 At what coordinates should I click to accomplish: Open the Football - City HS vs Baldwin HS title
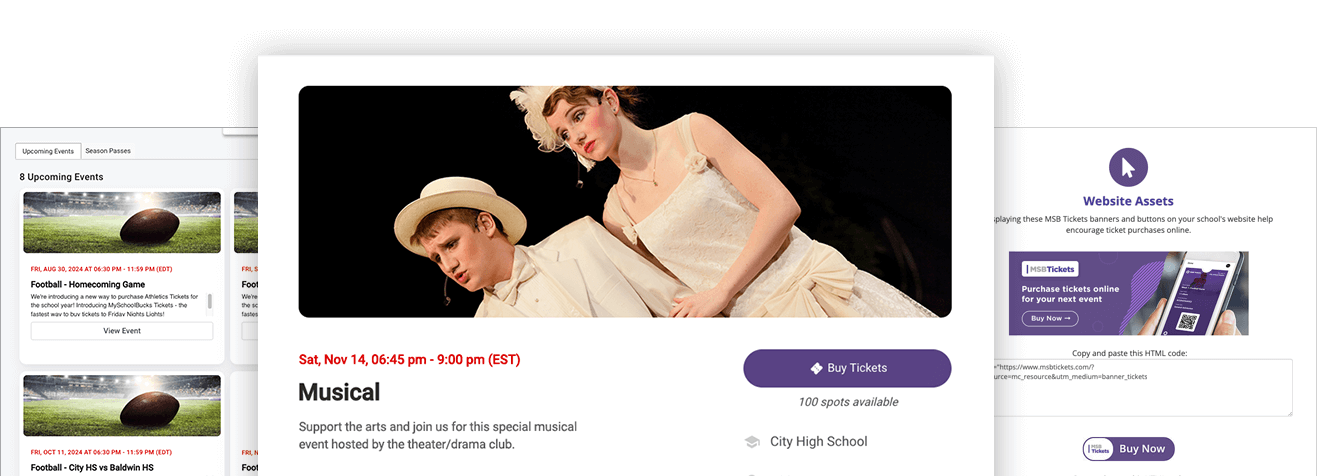tap(92, 468)
